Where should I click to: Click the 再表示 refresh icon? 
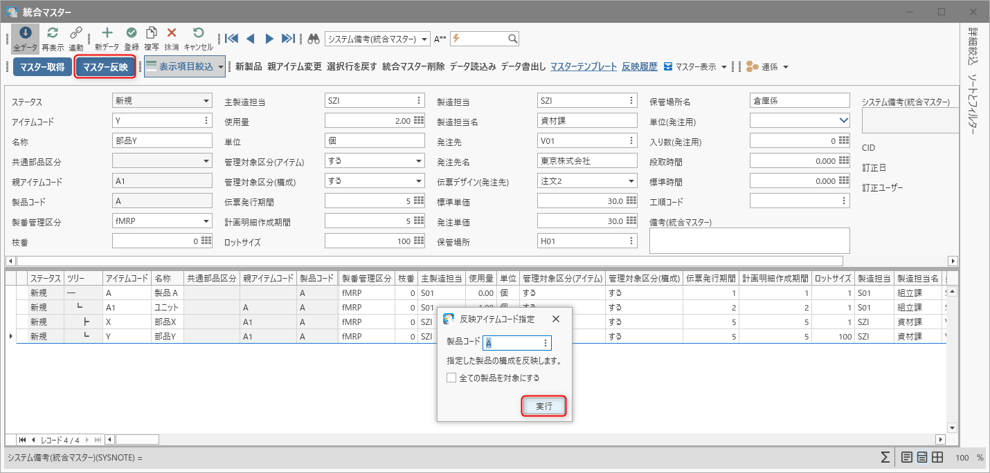tap(52, 35)
